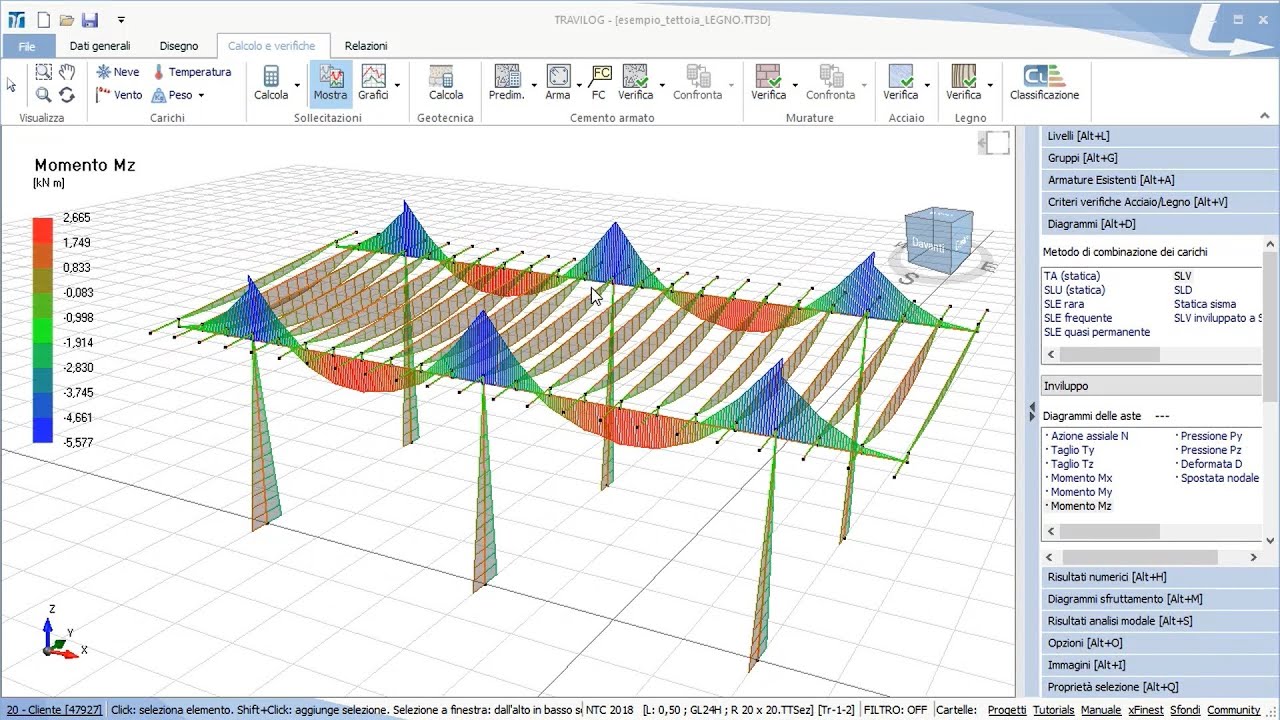Select the arrow pointer tool
This screenshot has width=1280, height=720.
click(x=12, y=85)
